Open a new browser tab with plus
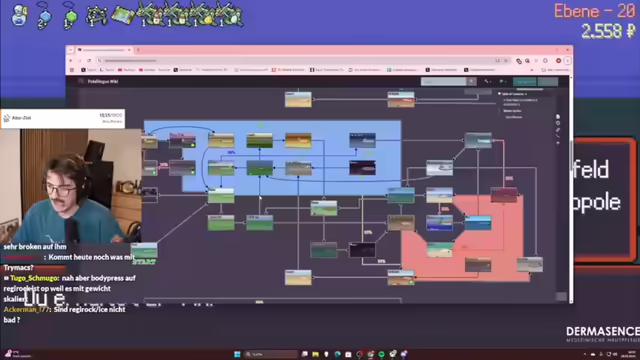The image size is (640, 360). click(x=138, y=50)
